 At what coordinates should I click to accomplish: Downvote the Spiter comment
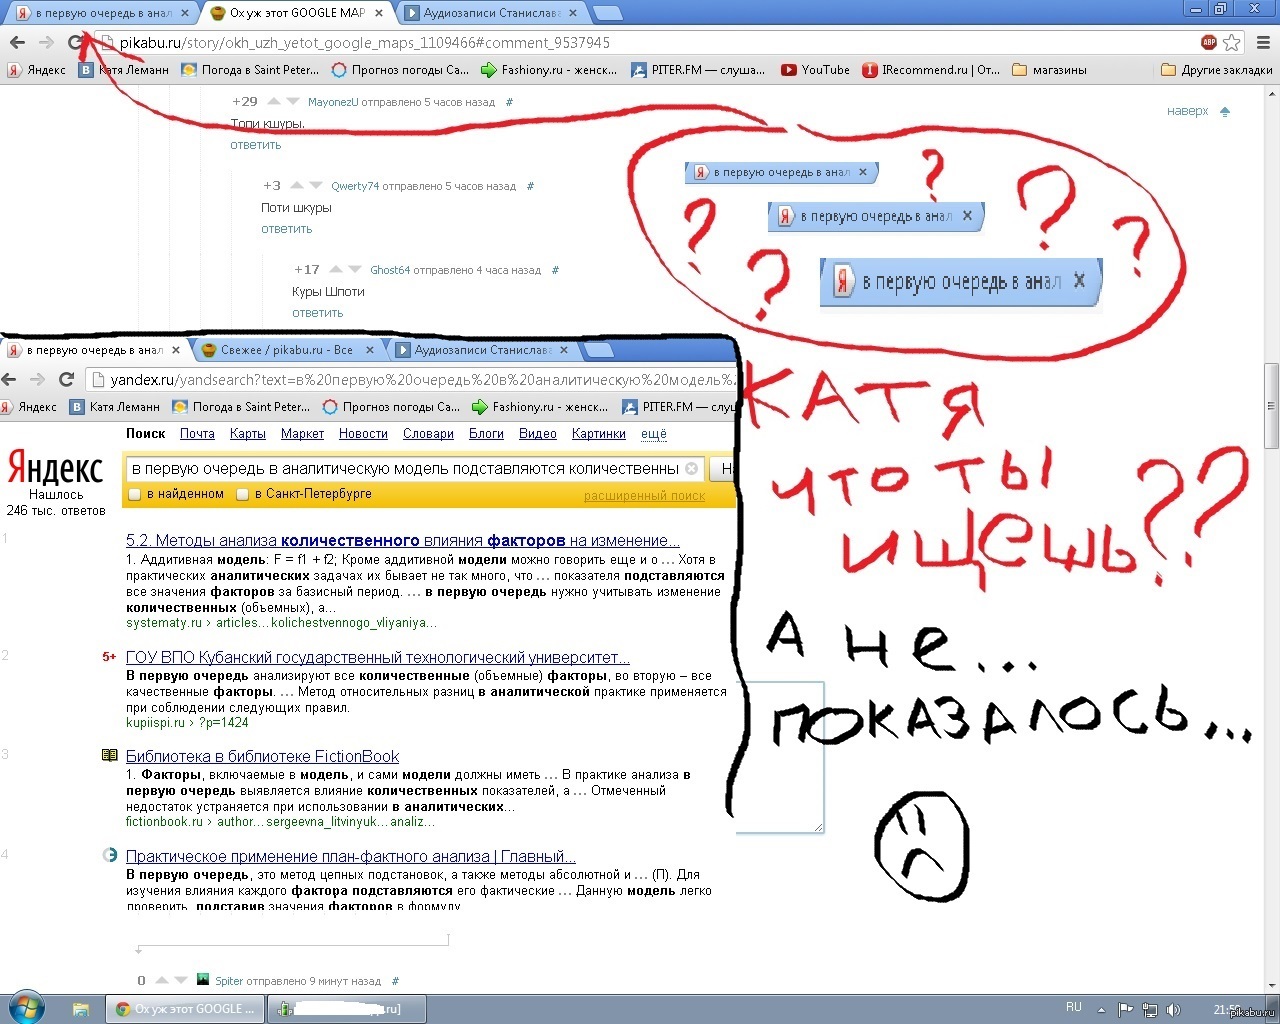180,980
